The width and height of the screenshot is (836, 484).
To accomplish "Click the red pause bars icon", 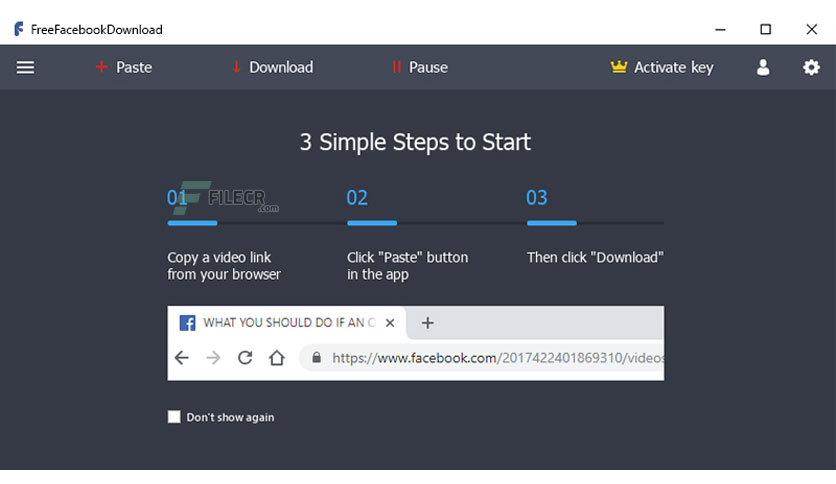I will 396,67.
